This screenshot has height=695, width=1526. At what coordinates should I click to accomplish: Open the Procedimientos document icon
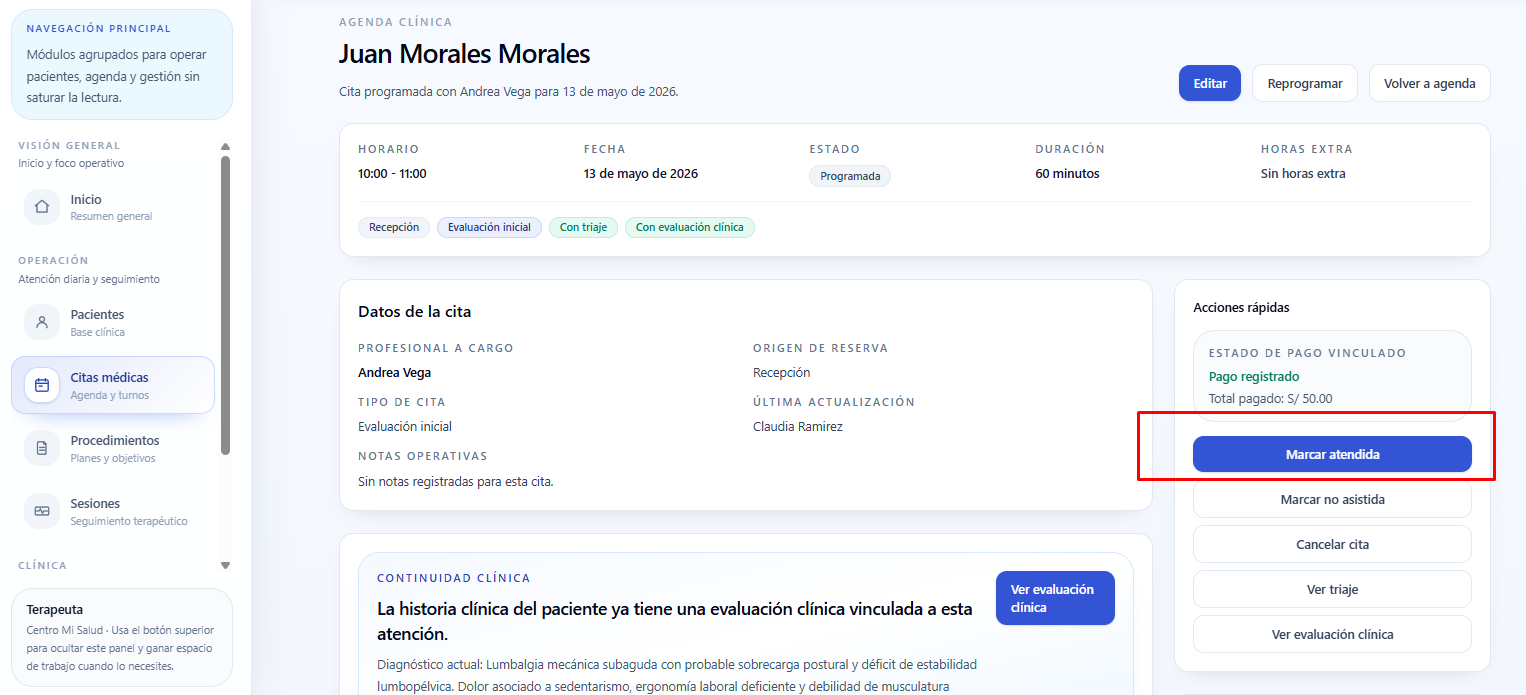coord(42,448)
